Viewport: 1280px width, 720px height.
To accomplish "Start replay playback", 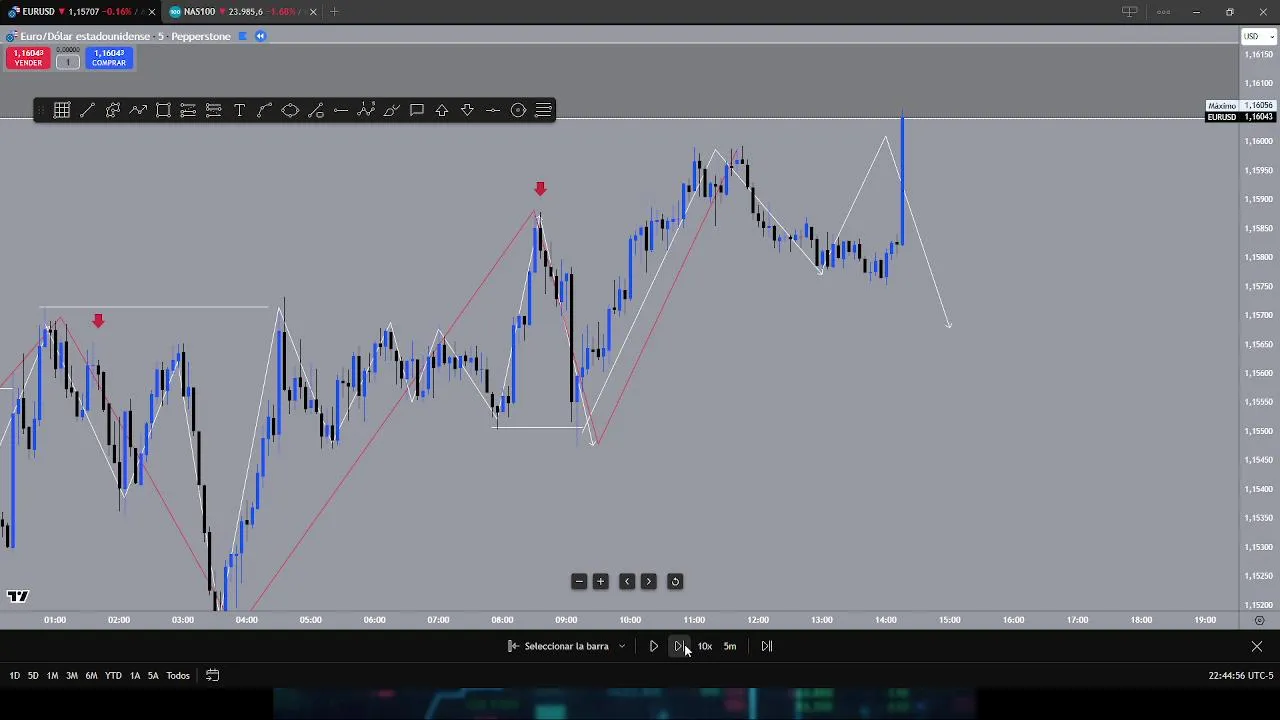I will click(654, 646).
